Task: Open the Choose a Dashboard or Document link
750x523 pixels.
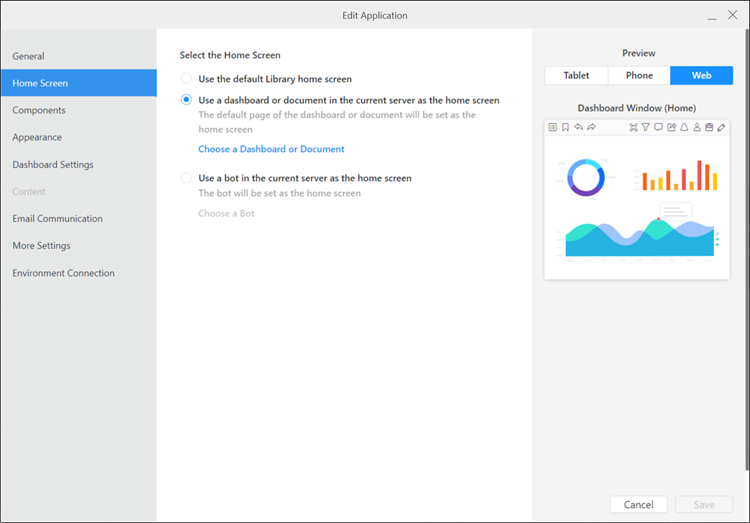Action: [271, 149]
